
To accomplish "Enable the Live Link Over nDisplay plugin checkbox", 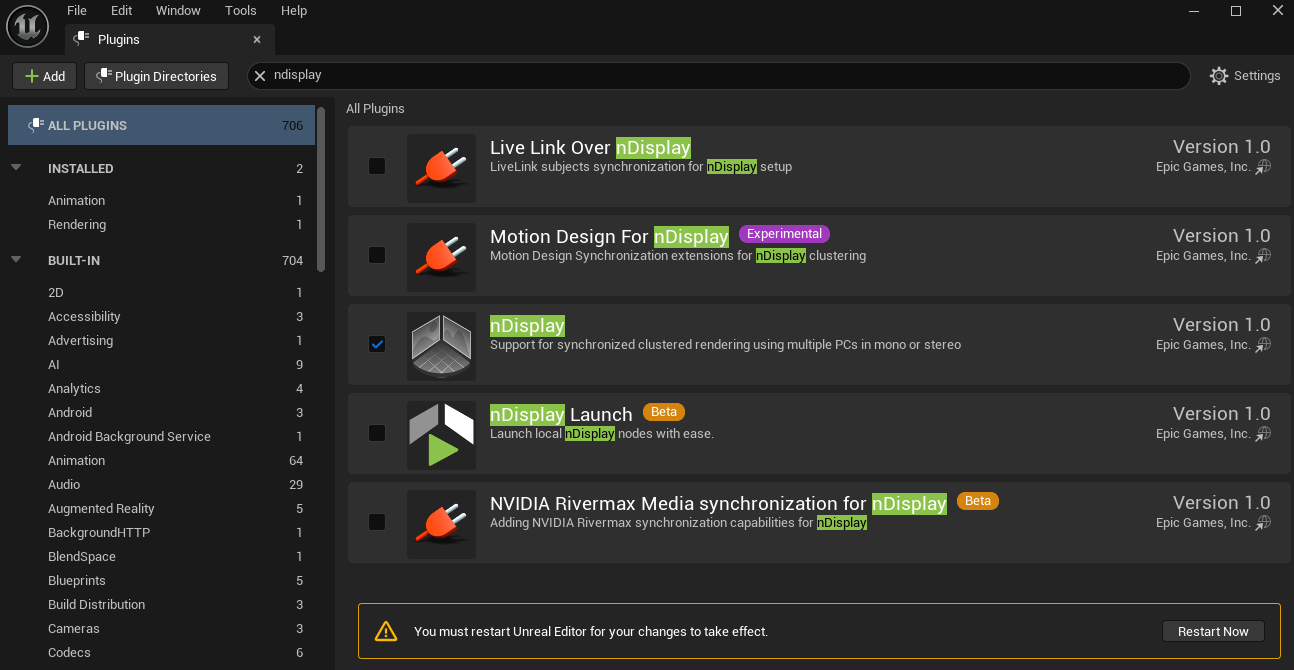I will [x=377, y=166].
